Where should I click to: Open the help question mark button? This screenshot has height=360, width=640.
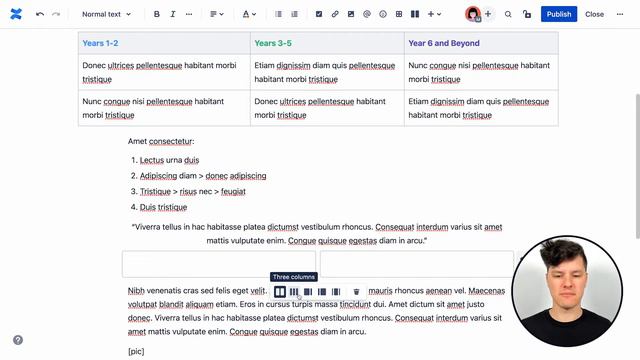pos(18,340)
